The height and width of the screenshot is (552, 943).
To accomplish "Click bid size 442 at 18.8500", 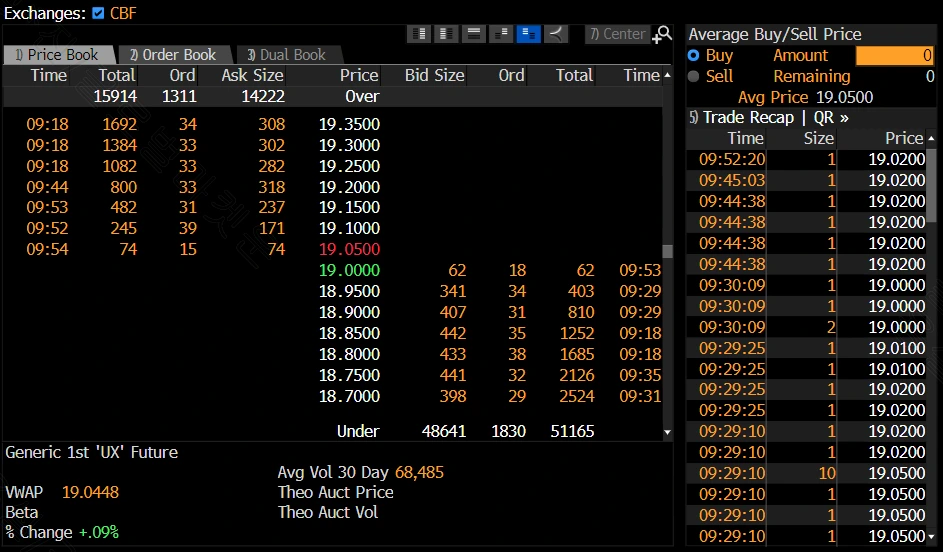I will click(452, 333).
